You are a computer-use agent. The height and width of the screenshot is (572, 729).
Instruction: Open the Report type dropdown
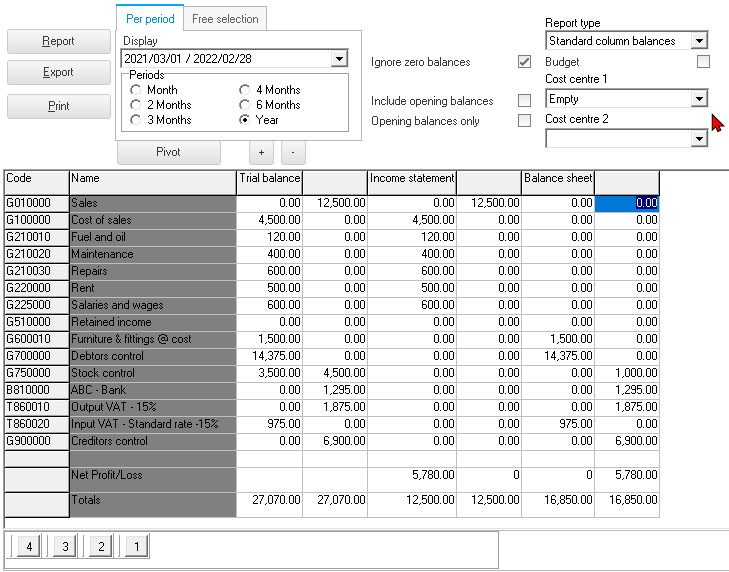pos(699,41)
